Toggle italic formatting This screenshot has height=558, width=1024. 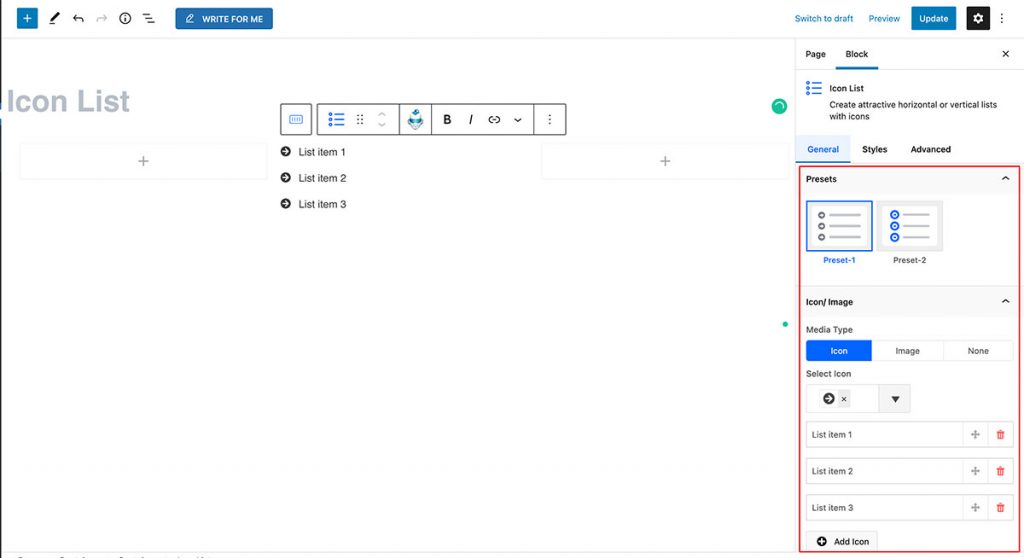[x=470, y=119]
